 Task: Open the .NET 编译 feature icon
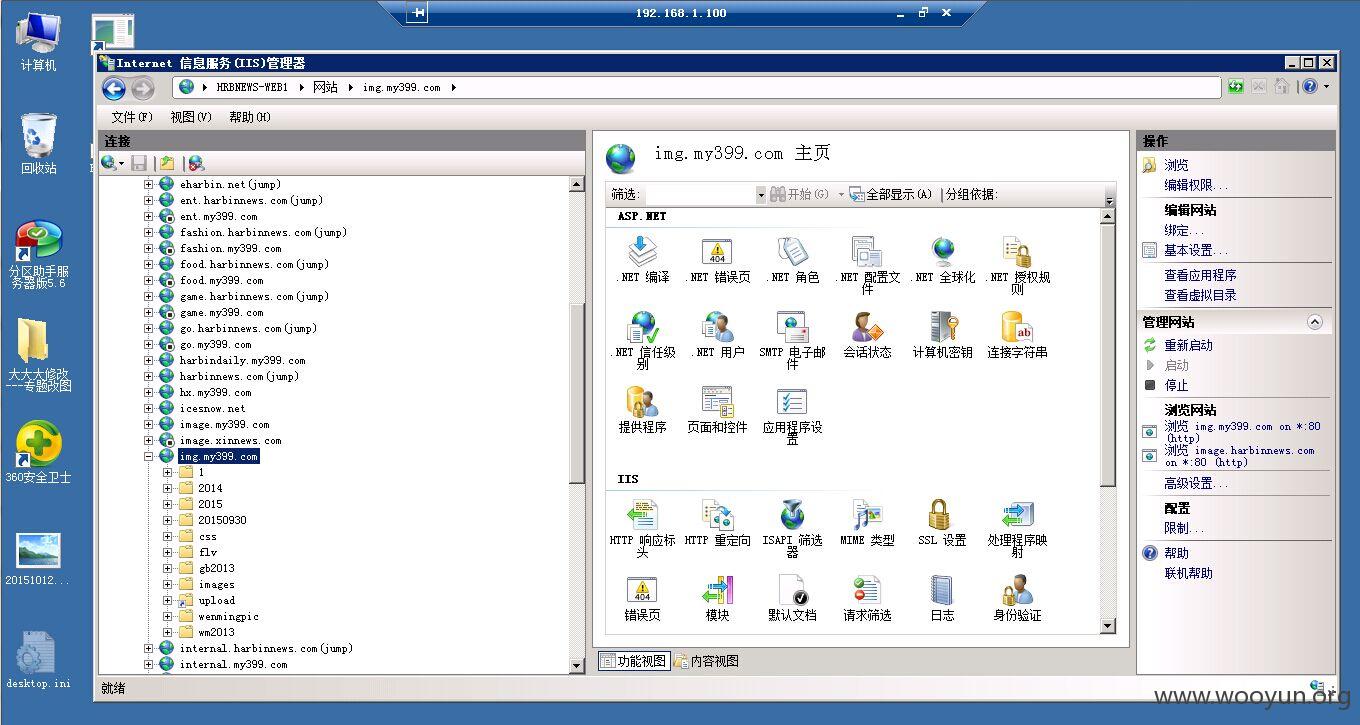642,260
